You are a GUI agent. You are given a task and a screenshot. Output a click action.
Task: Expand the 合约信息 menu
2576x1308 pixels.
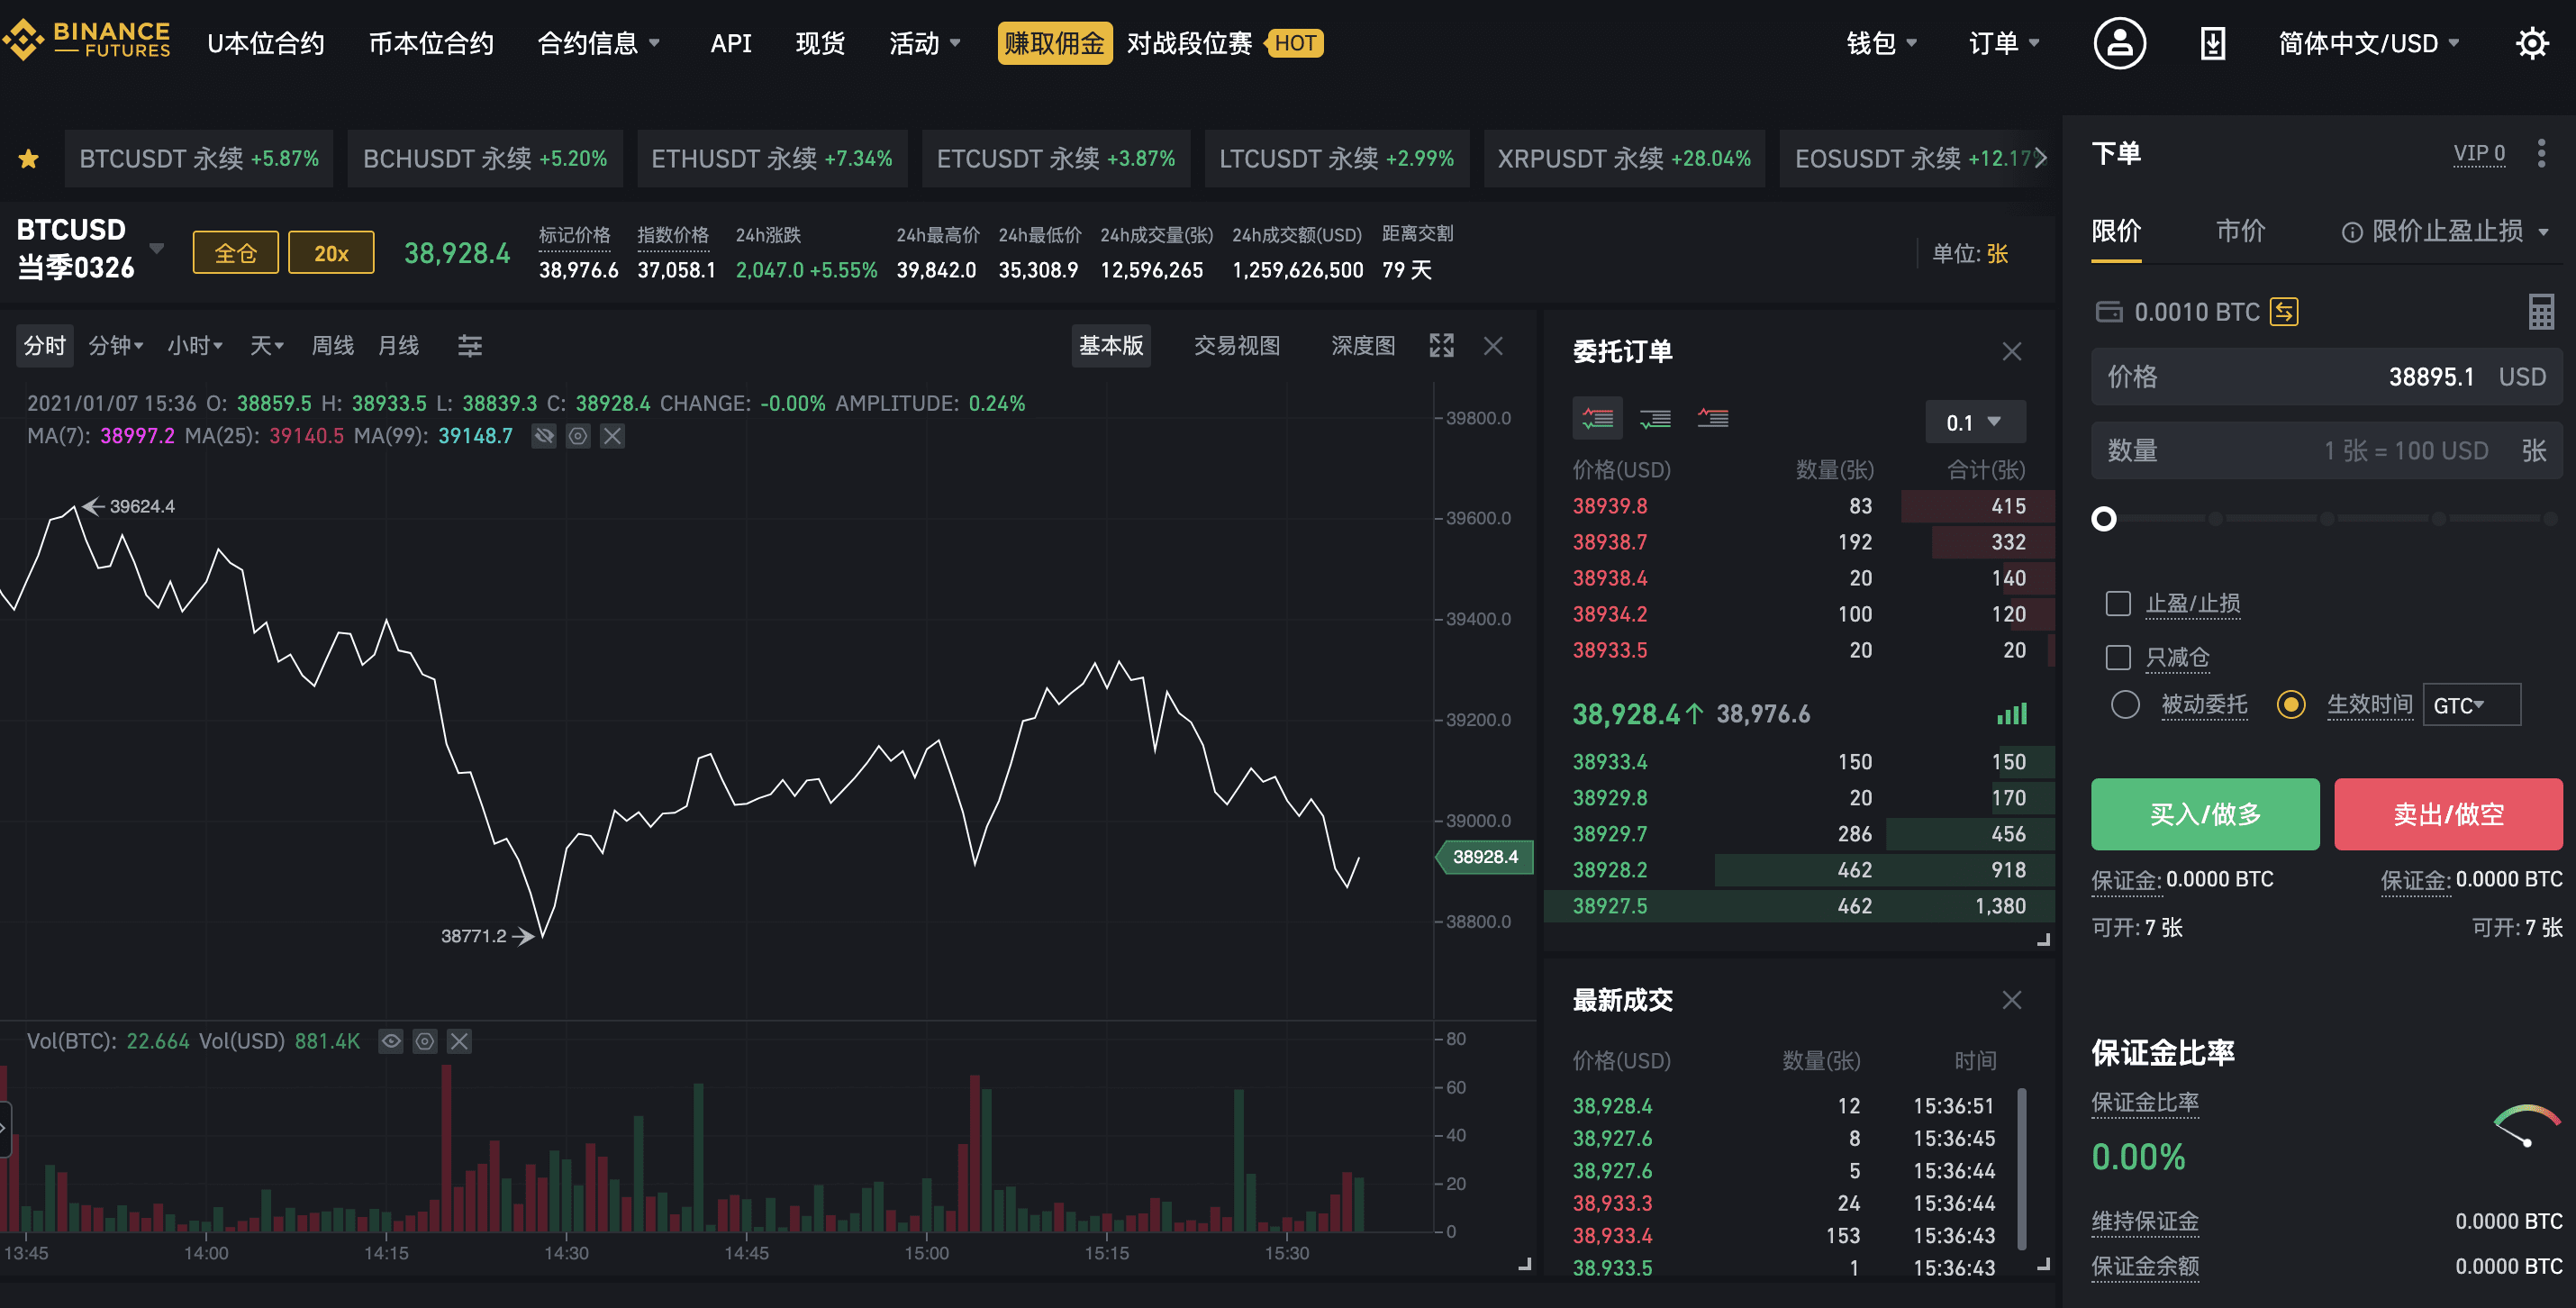[598, 43]
